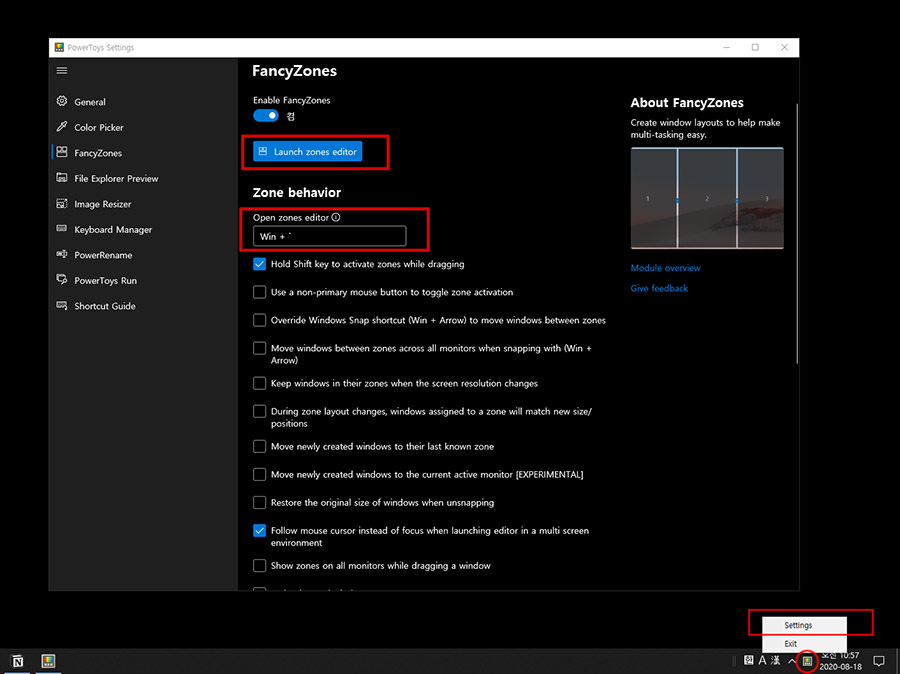This screenshot has width=900, height=674.
Task: Click the Open zones editor hotkey field
Action: [x=329, y=236]
